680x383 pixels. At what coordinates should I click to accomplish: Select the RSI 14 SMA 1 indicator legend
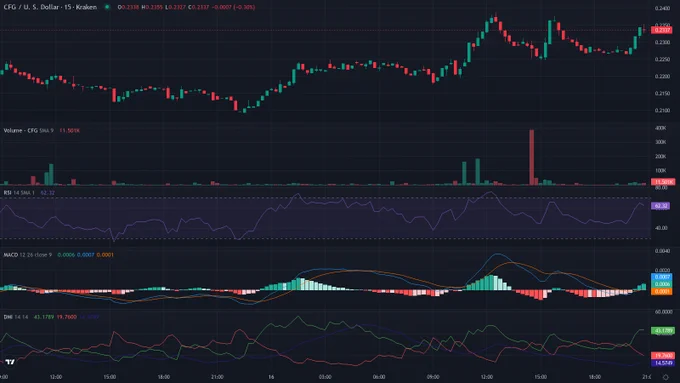click(x=19, y=193)
